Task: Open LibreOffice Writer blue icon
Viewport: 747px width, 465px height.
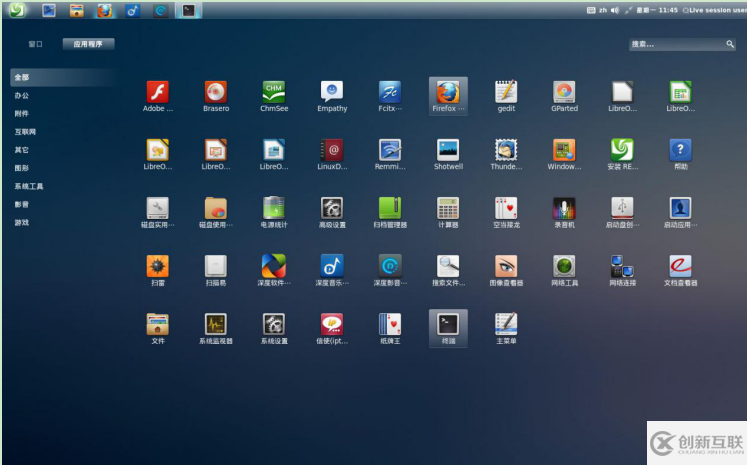Action: coord(274,150)
